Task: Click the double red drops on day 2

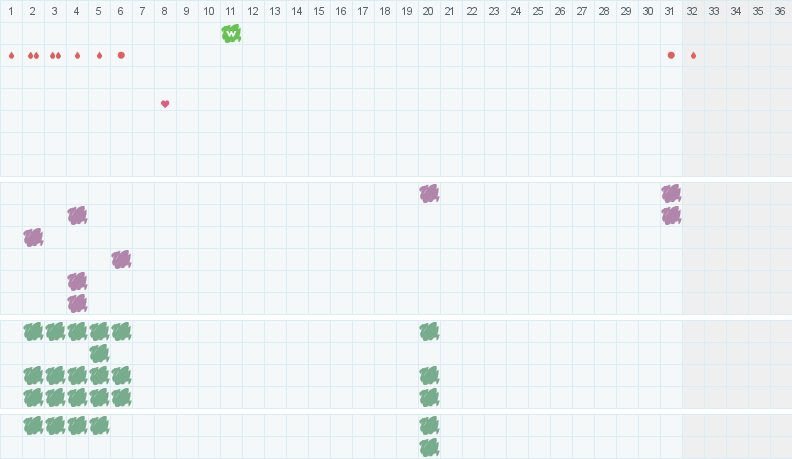Action: point(33,55)
